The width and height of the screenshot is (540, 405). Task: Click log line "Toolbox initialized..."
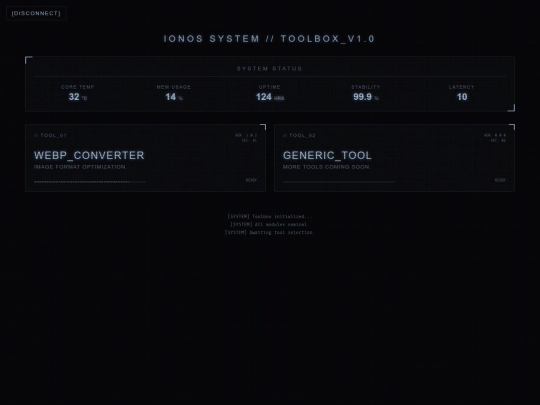tap(270, 216)
